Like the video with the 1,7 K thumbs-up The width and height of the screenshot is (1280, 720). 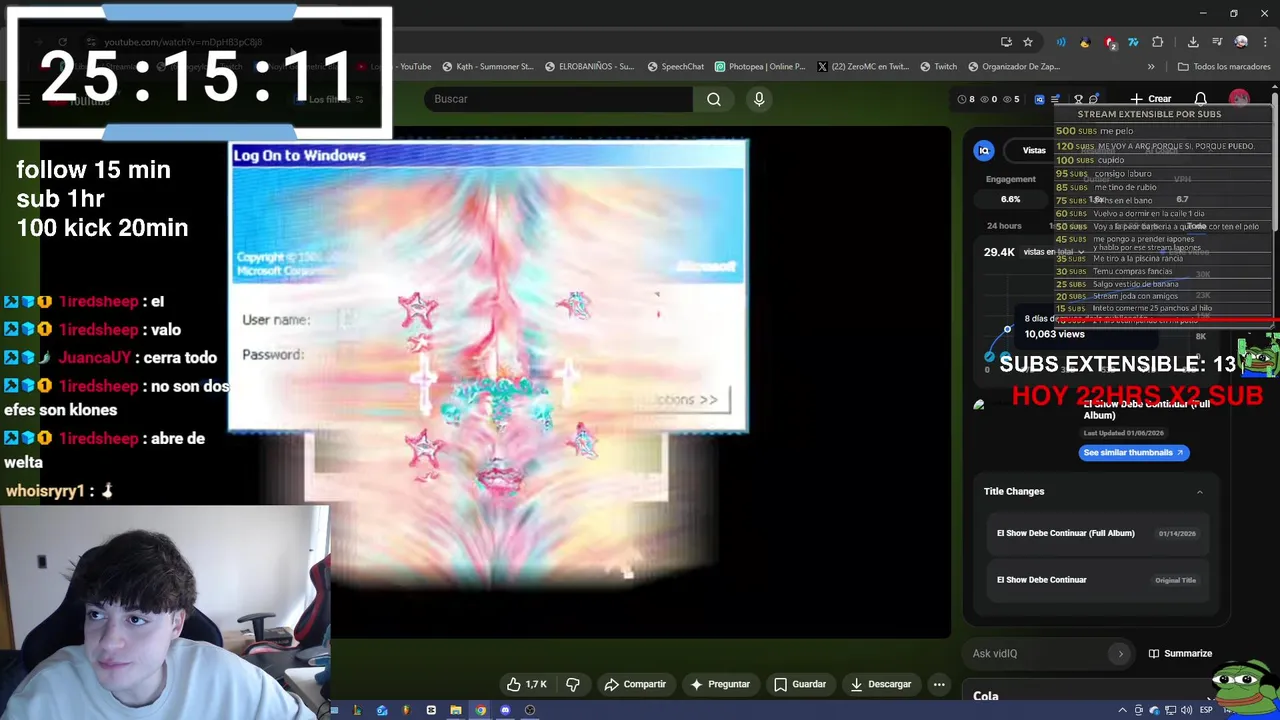[527, 684]
